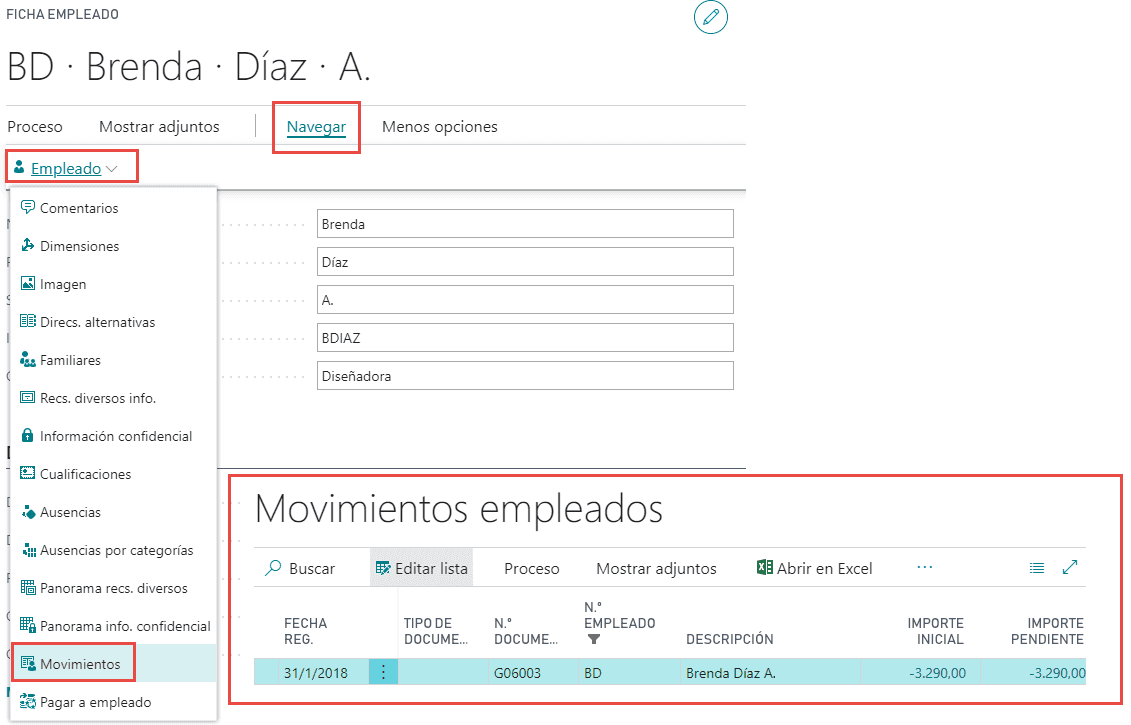The height and width of the screenshot is (725, 1131).
Task: Open Comentarios from the Empleado menu icon
Action: (x=30, y=208)
